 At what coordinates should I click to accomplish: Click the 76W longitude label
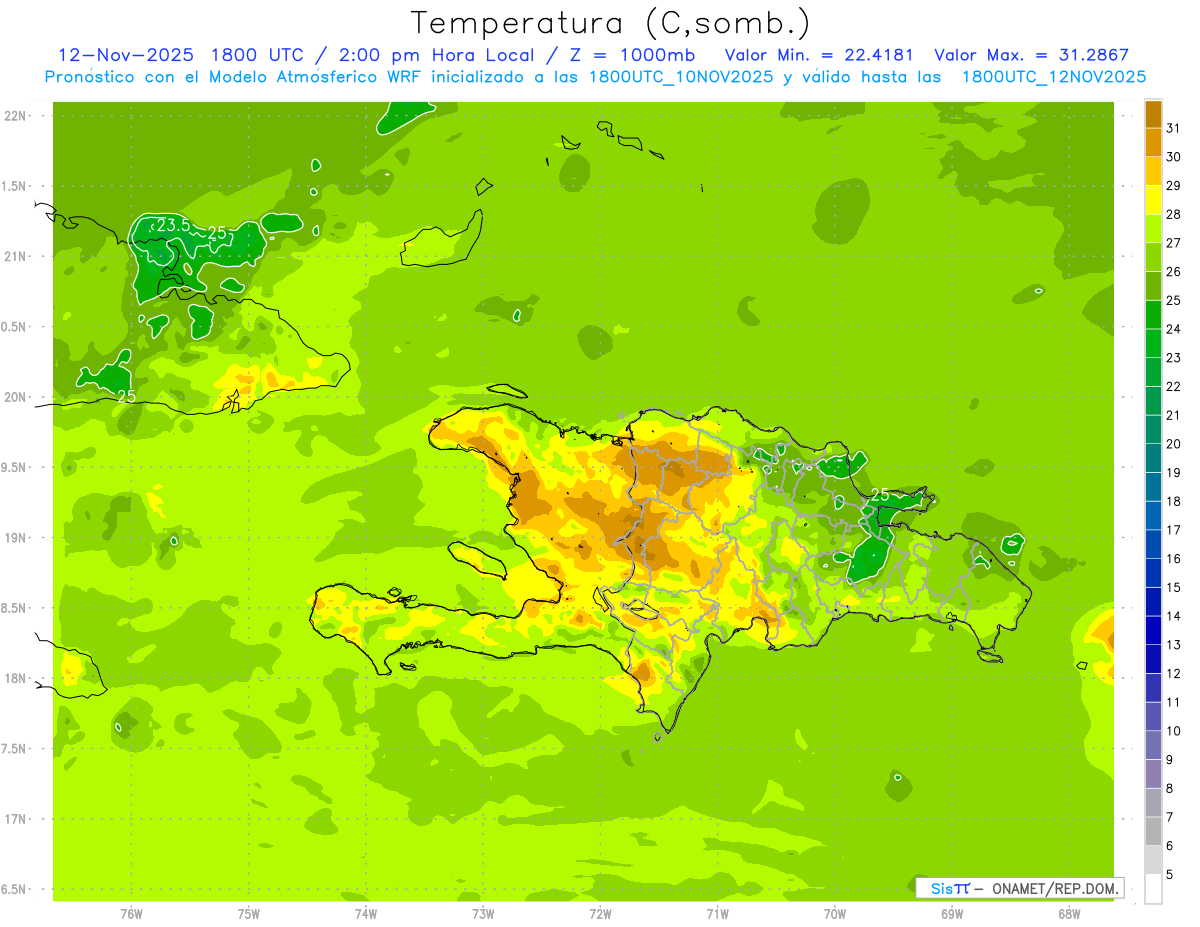131,914
